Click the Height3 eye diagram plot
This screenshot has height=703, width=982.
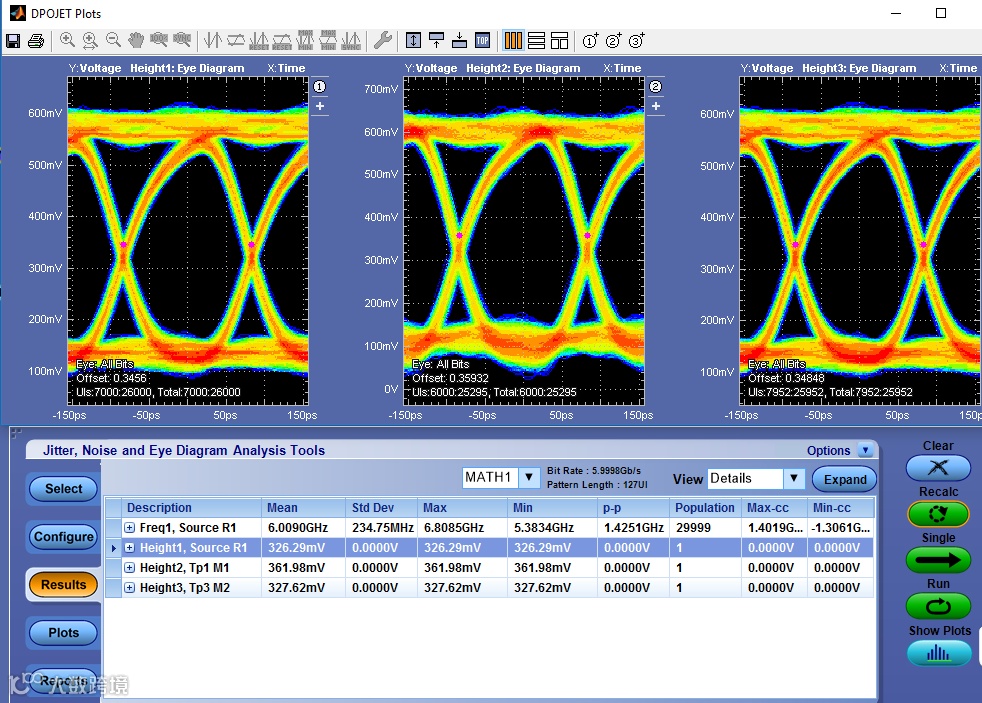tap(861, 241)
